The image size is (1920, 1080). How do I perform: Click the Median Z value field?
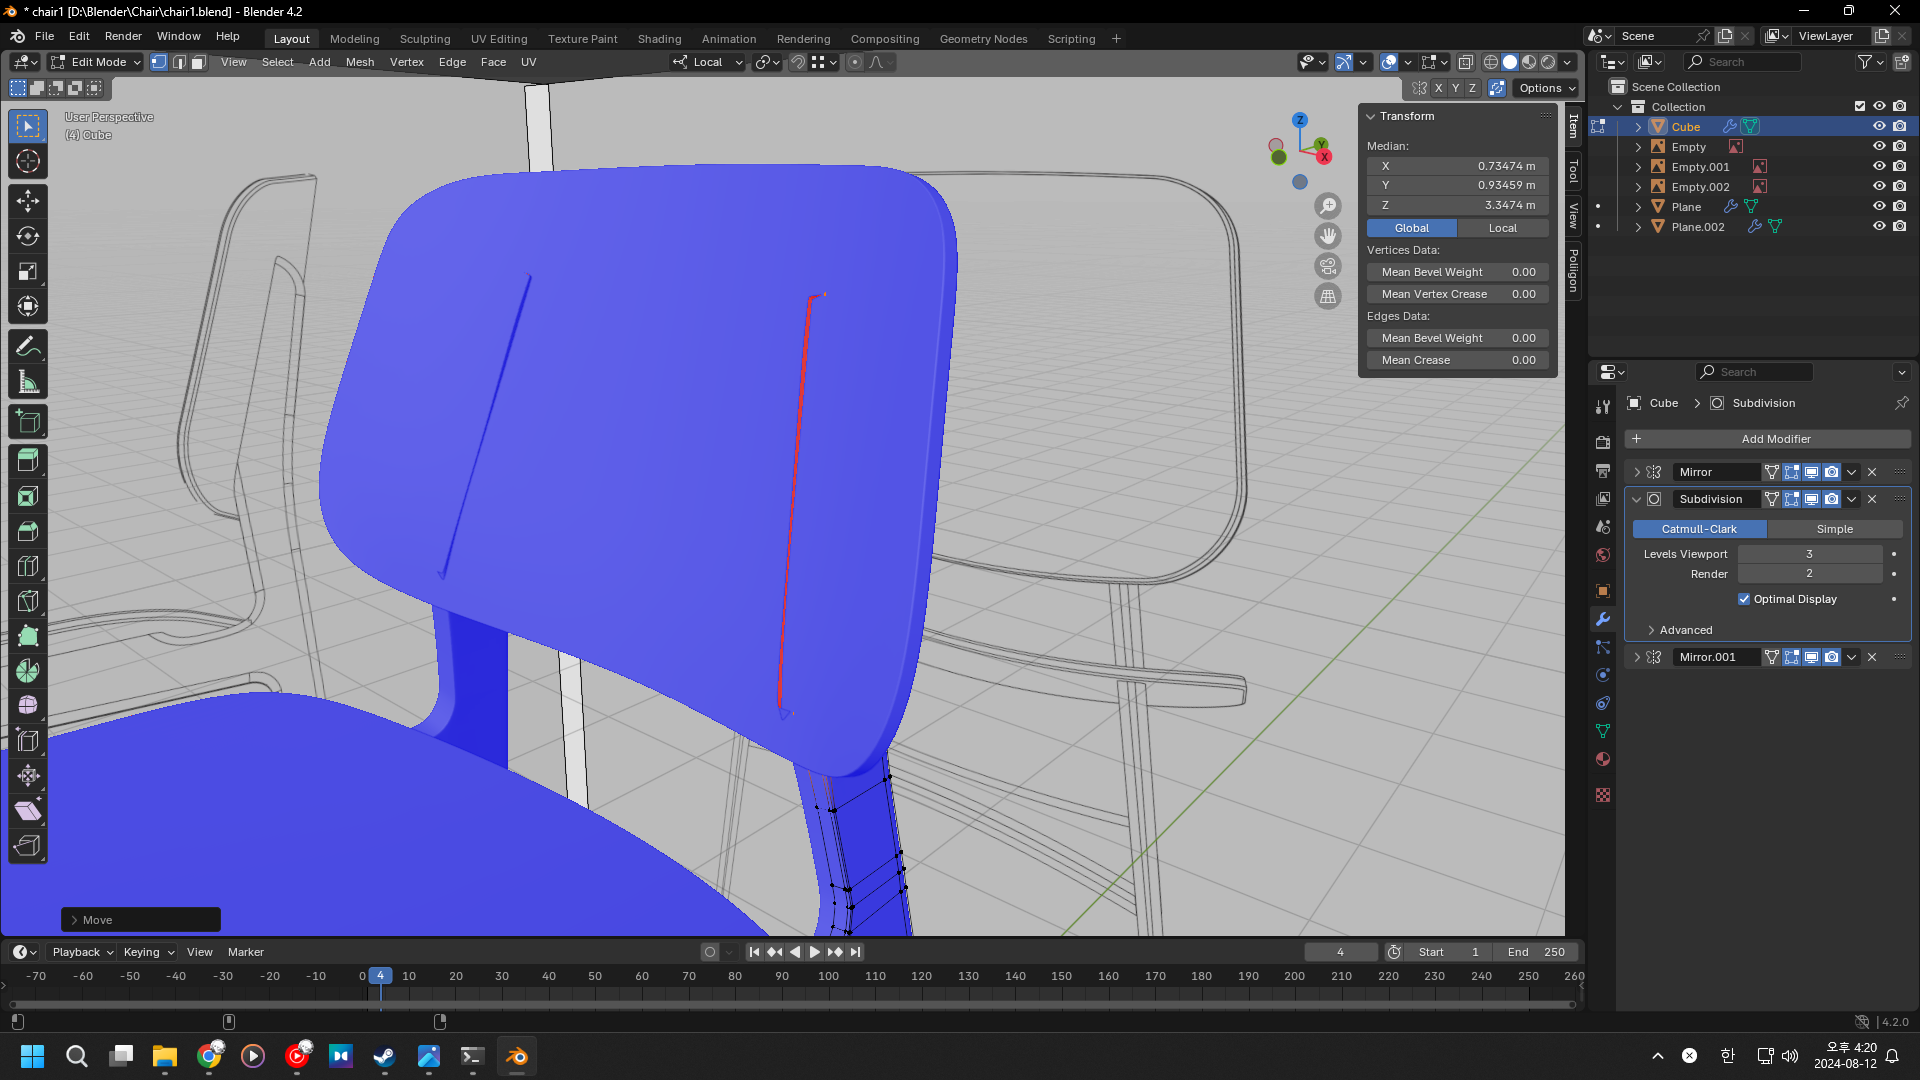pyautogui.click(x=1458, y=205)
